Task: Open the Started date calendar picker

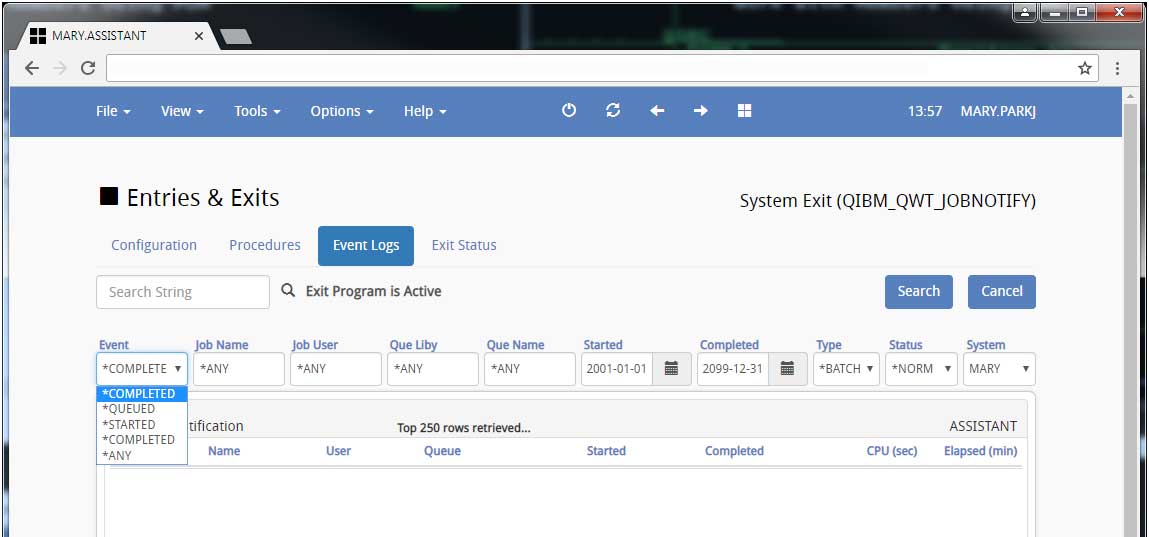Action: pos(672,369)
